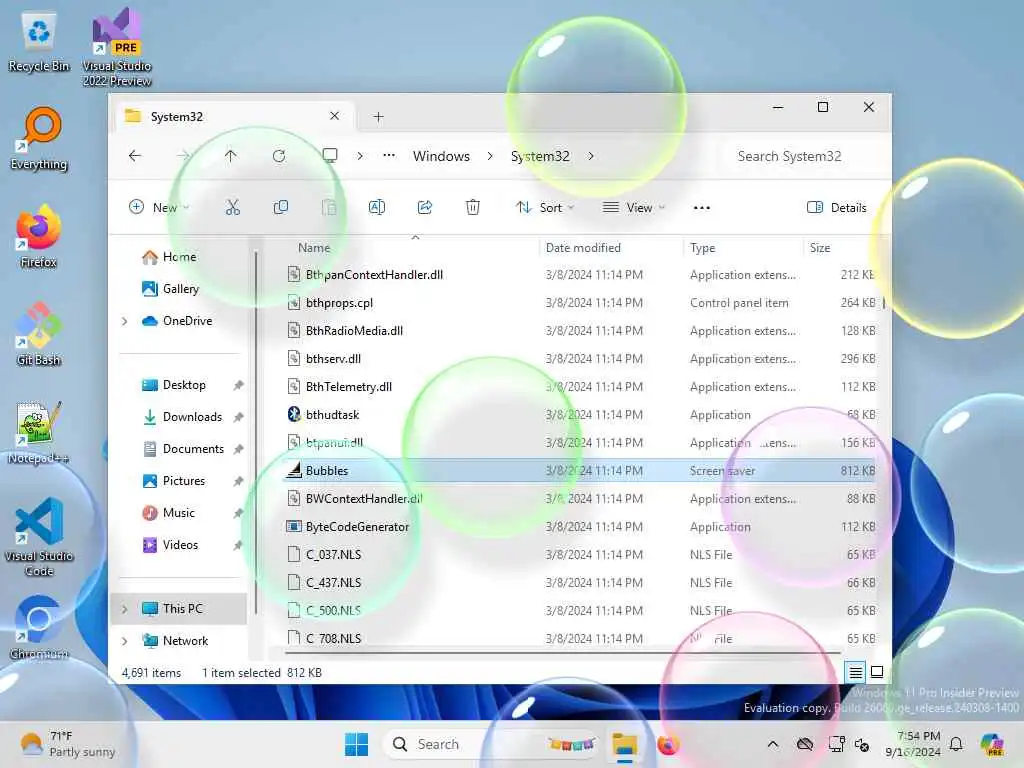Expand the OneDrive tree node
The height and width of the screenshot is (768, 1024).
coord(125,321)
